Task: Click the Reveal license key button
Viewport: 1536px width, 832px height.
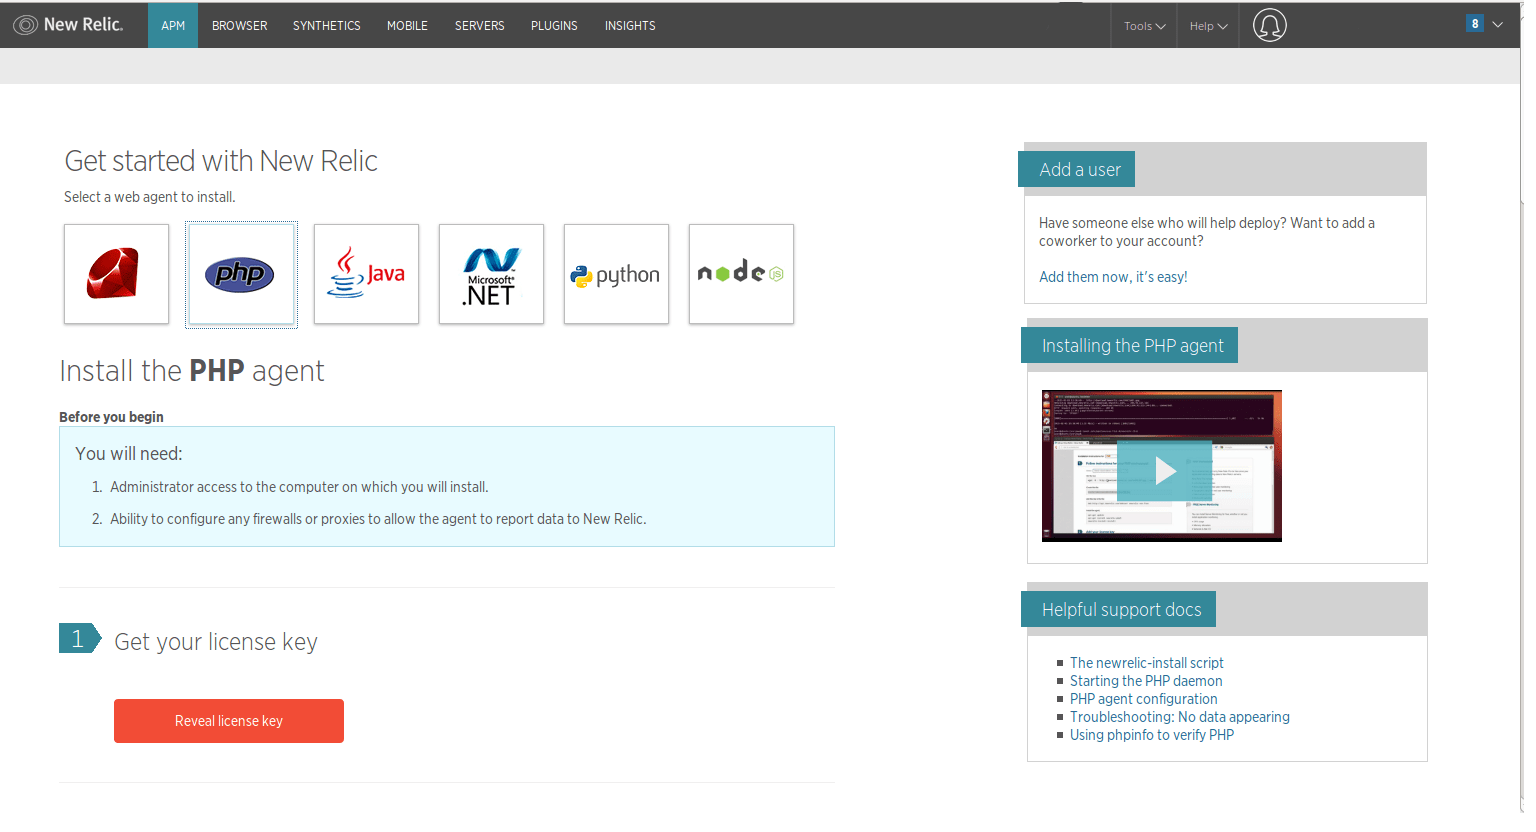Action: pyautogui.click(x=229, y=721)
